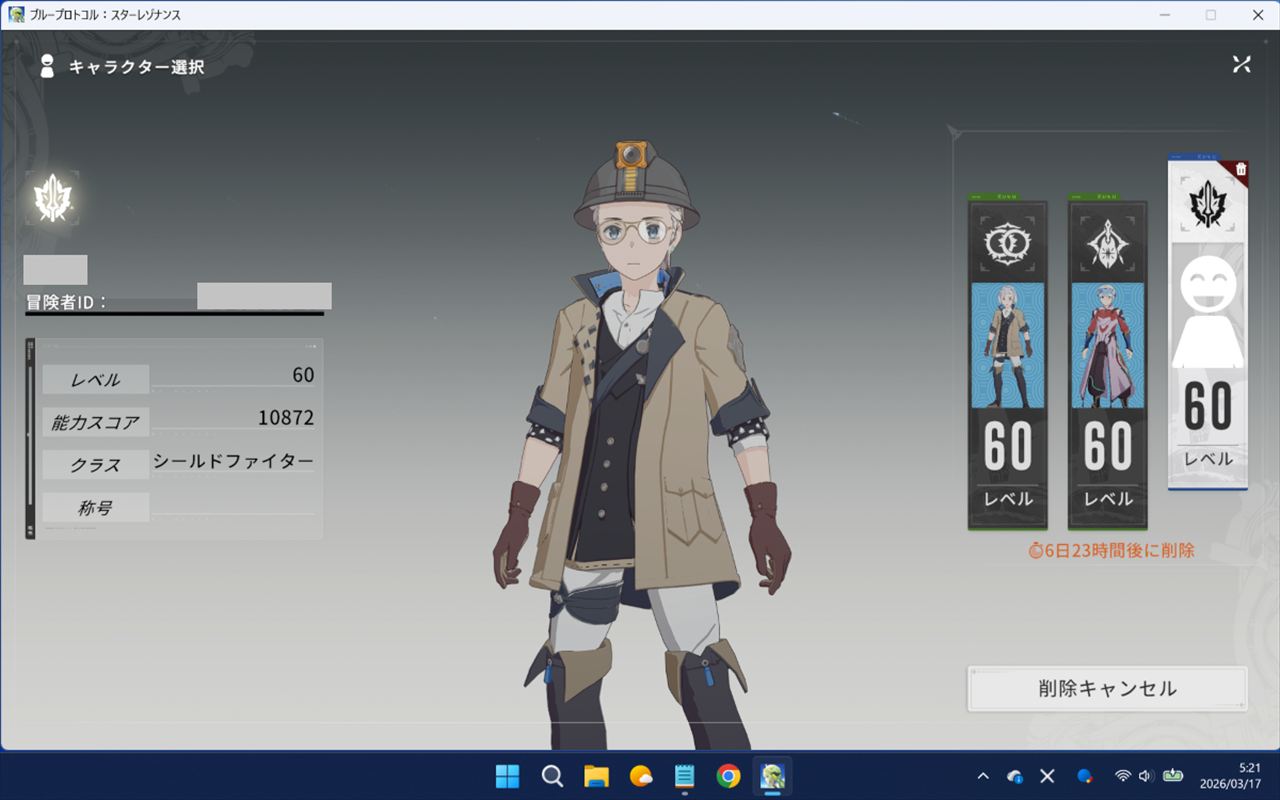Click the 称号 title label
Image resolution: width=1280 pixels, height=800 pixels.
click(96, 508)
